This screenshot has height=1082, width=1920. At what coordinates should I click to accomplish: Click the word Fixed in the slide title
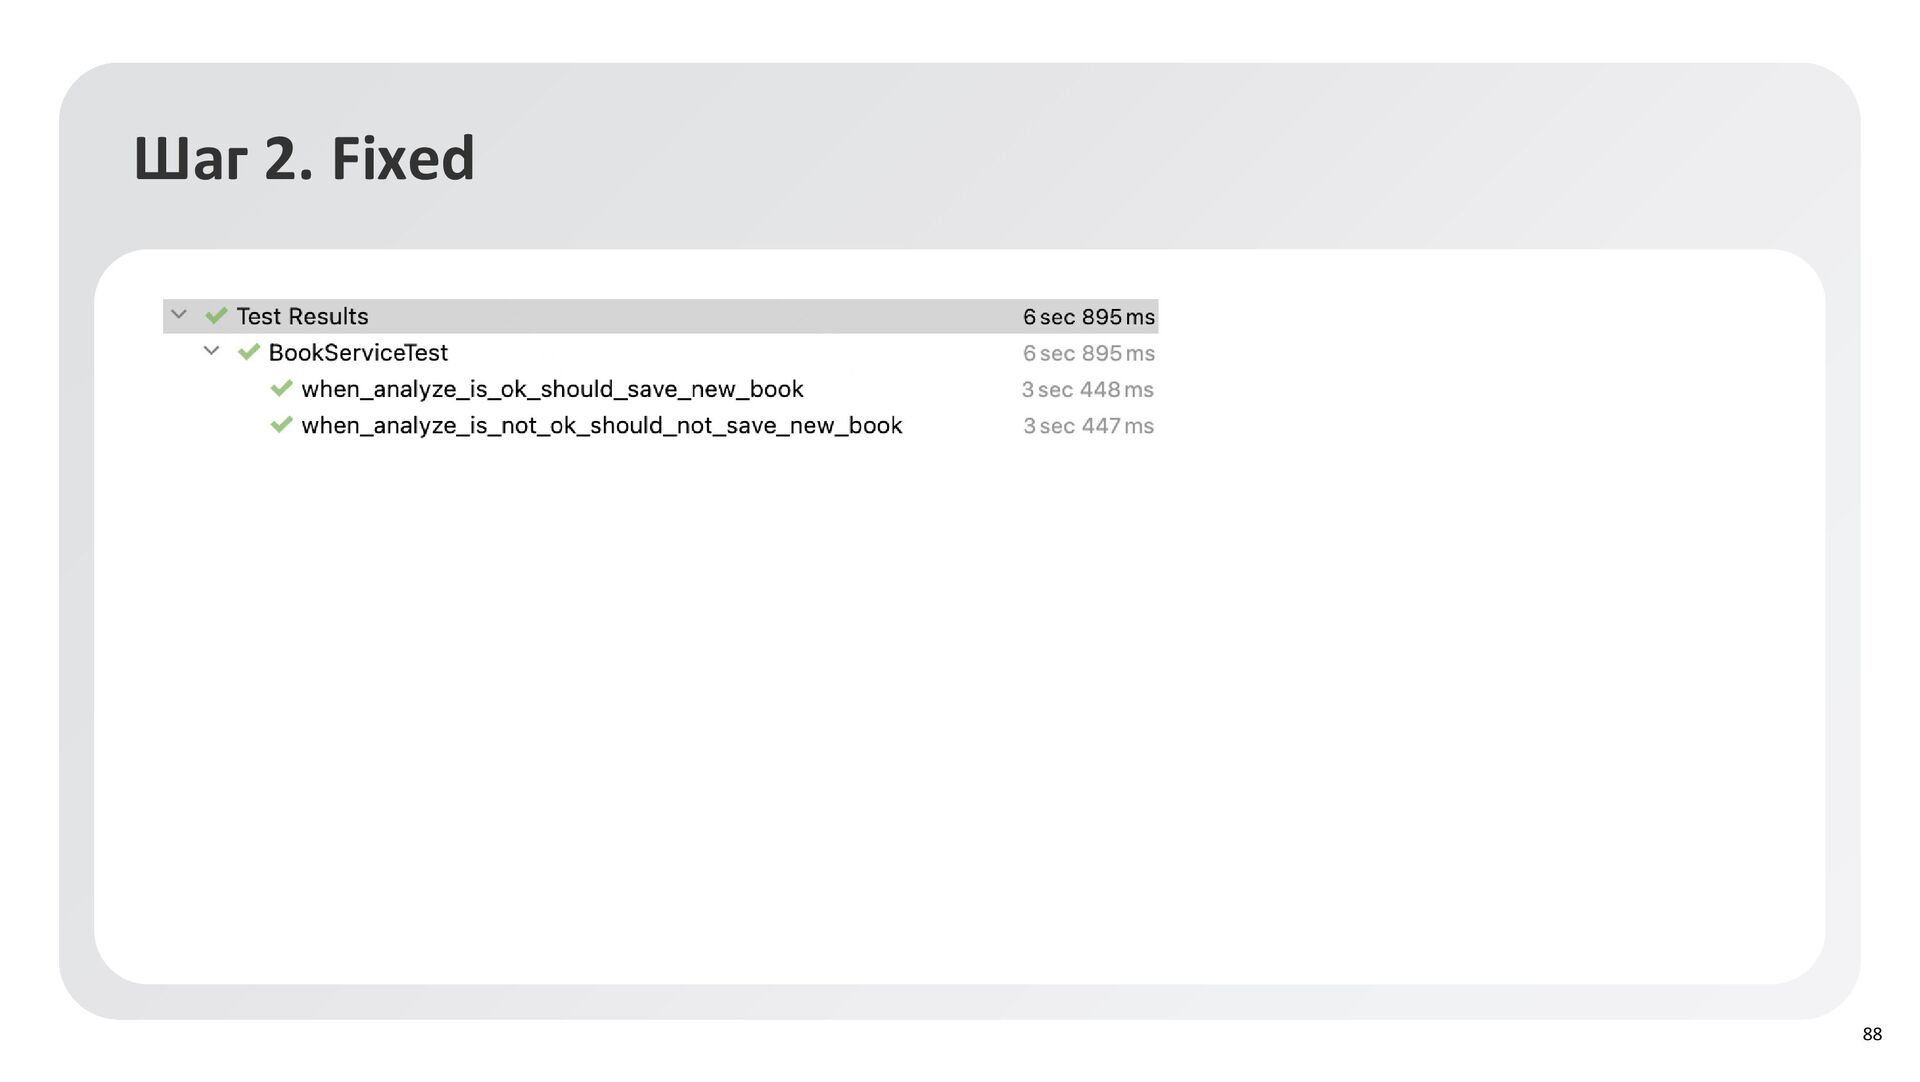pyautogui.click(x=402, y=158)
